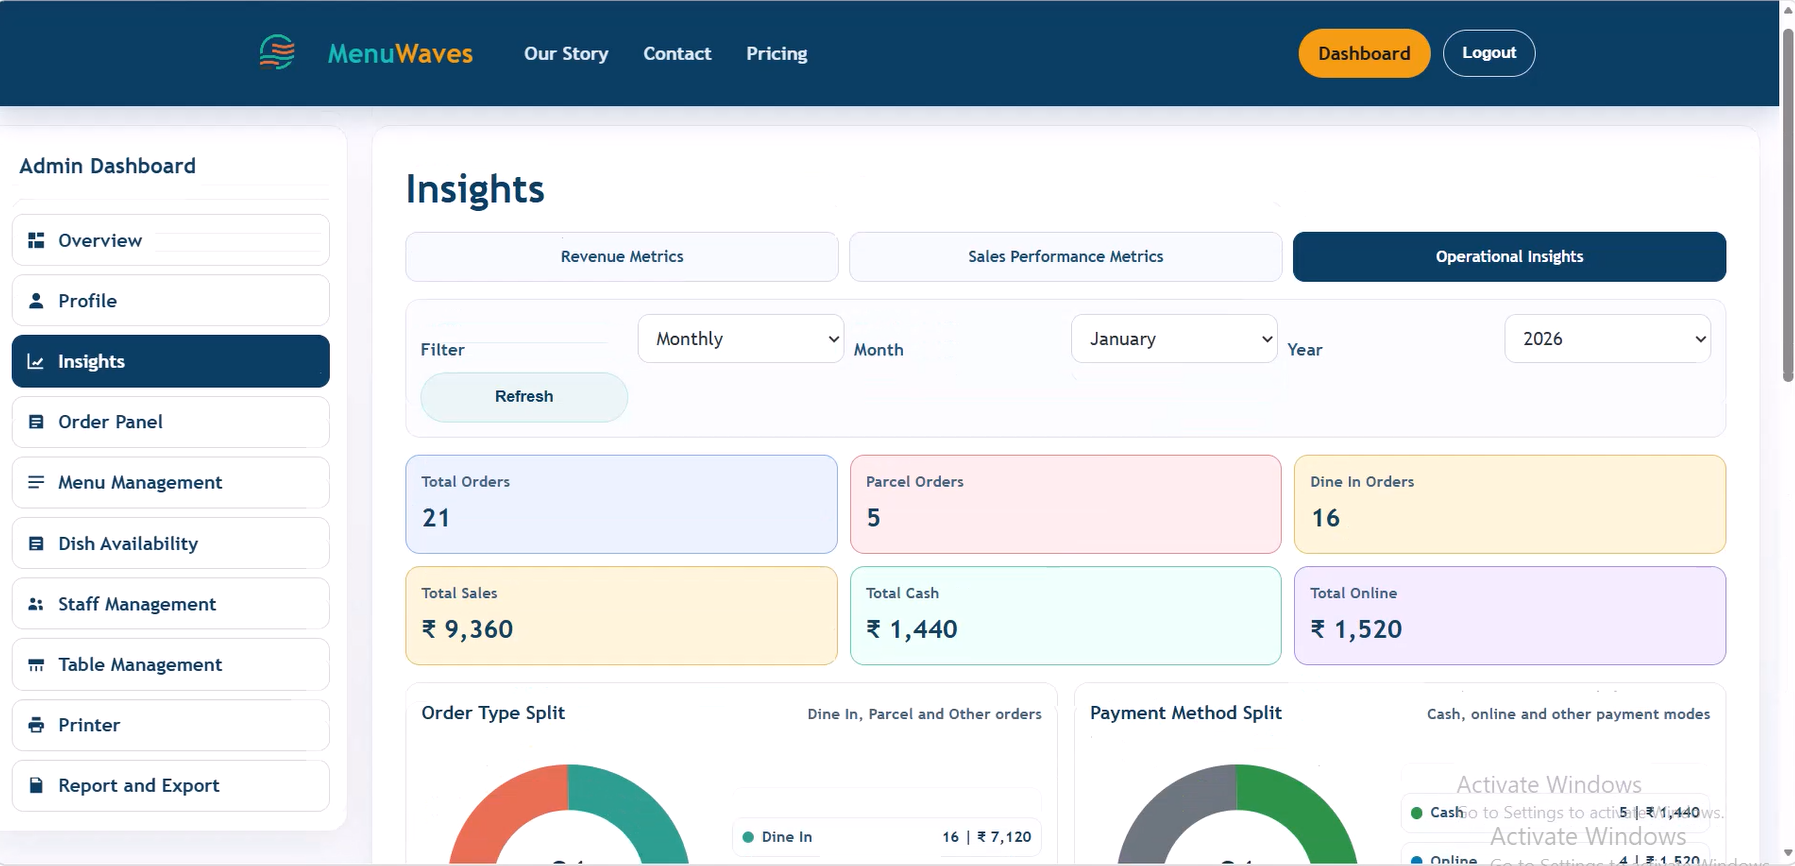Click the Staff Management people icon
Screen dimensions: 1795x866
(x=36, y=604)
